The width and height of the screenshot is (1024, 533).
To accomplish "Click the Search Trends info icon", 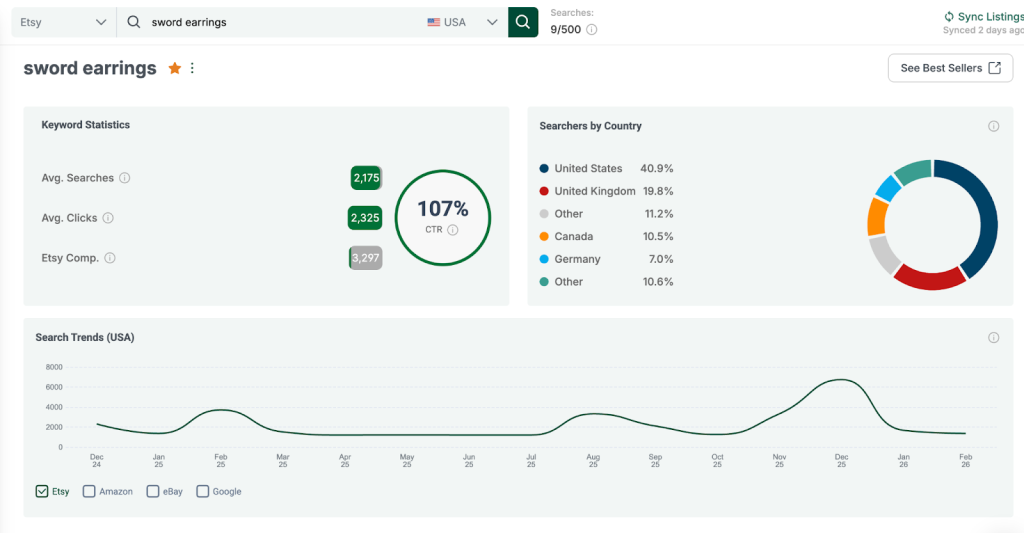I will pos(993,338).
